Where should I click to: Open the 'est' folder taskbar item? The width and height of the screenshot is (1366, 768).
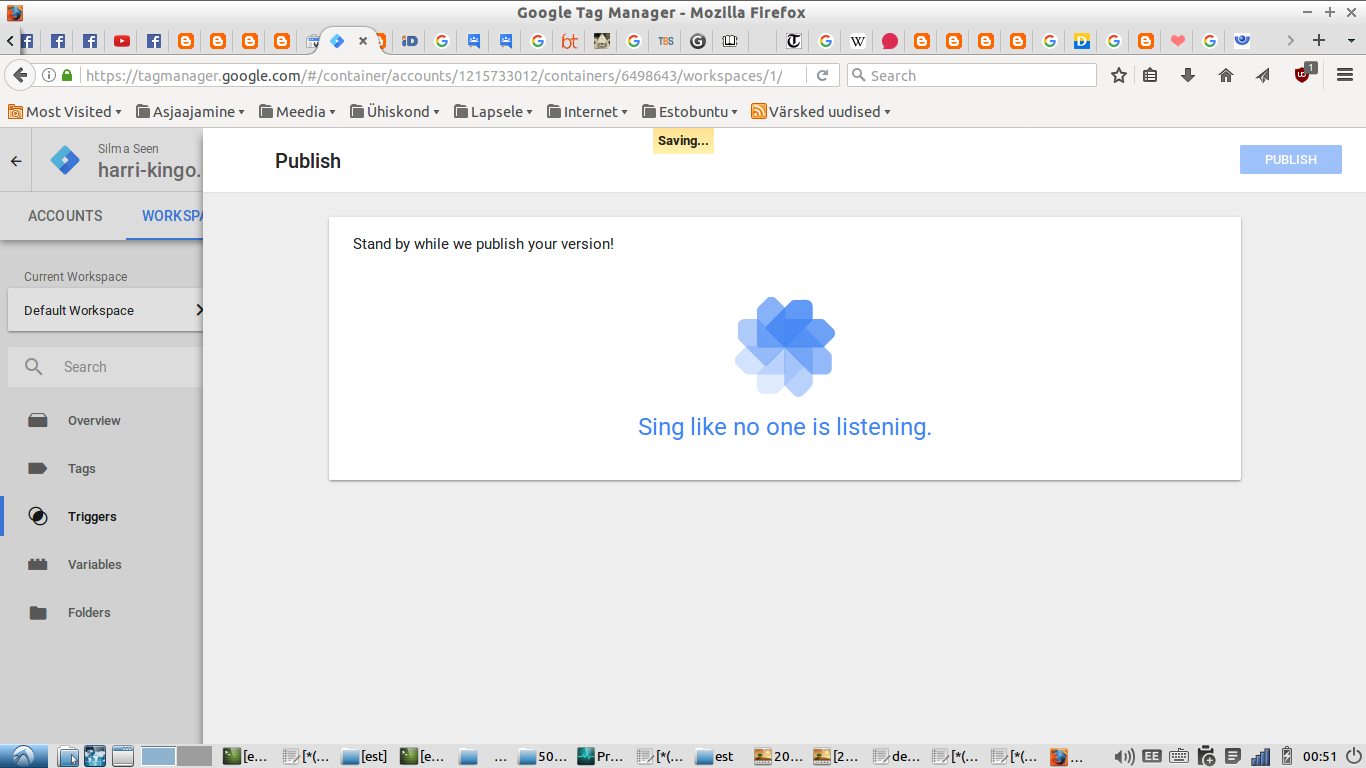[x=715, y=756]
